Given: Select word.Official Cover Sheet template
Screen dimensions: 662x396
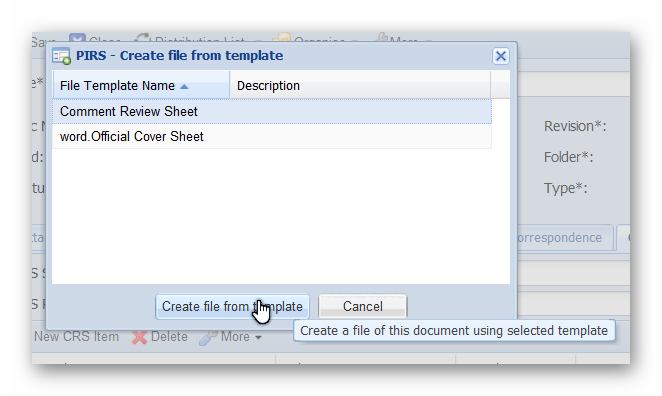Looking at the screenshot, I should click(272, 136).
